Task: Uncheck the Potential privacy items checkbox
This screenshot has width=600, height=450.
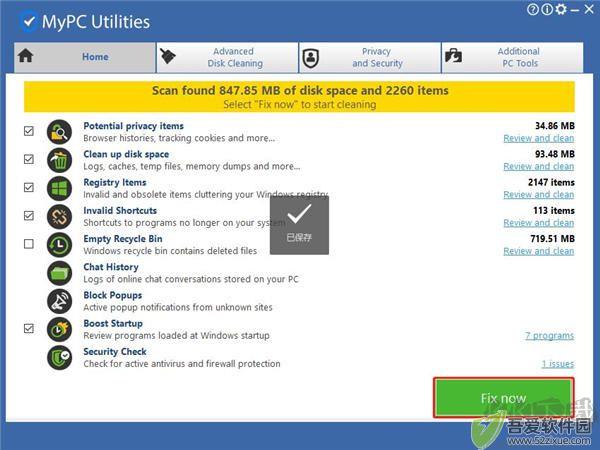Action: point(29,131)
